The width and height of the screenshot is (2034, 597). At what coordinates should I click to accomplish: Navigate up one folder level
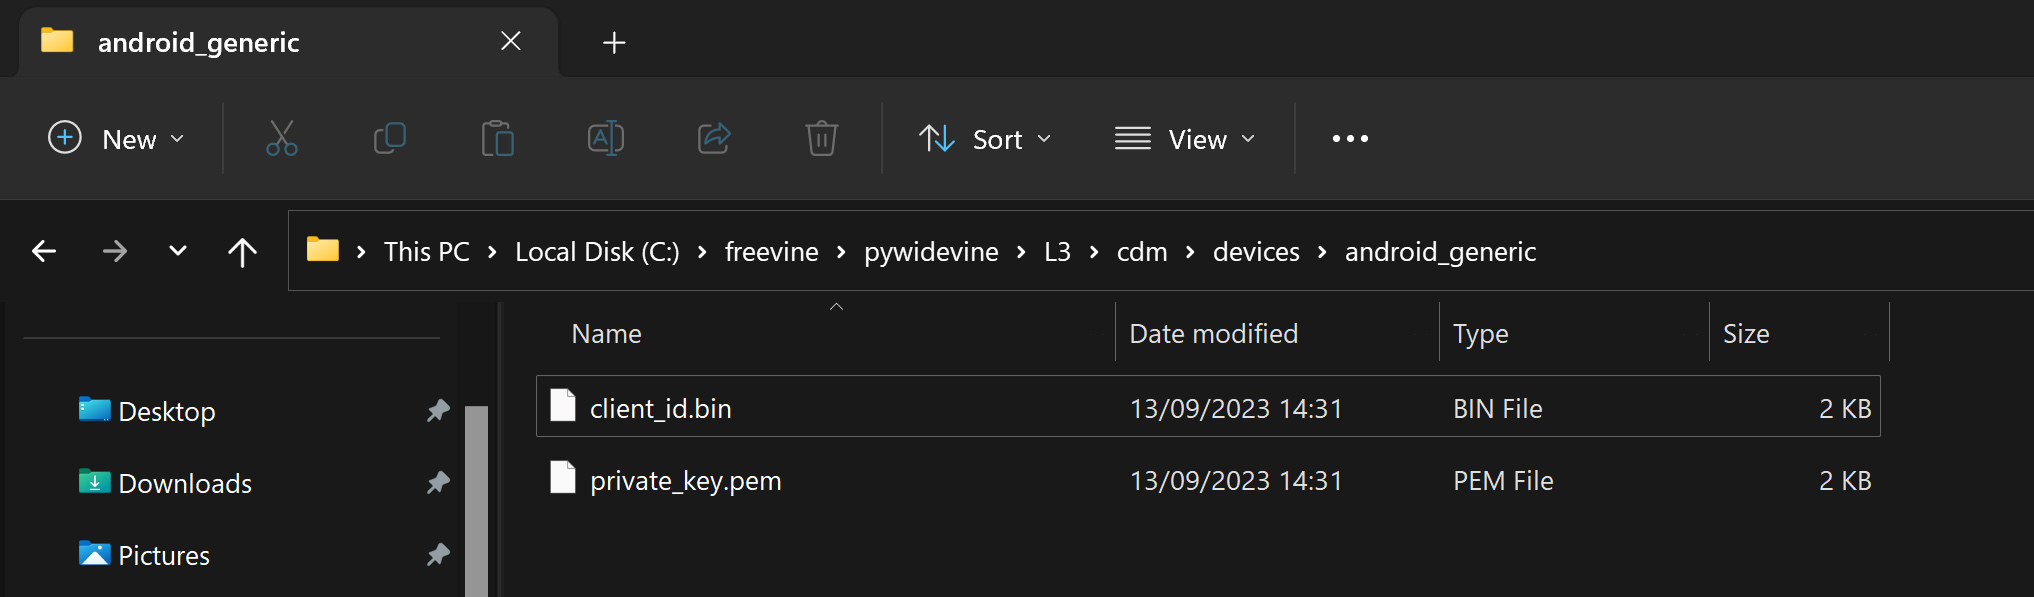coord(242,251)
